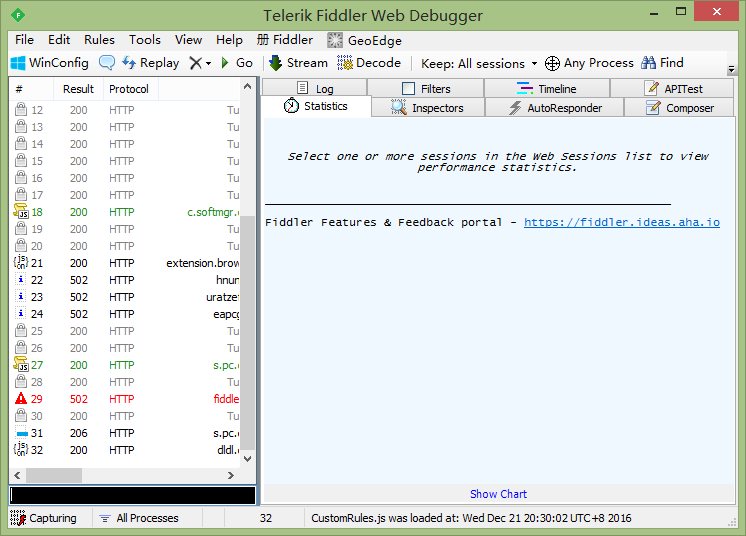
Task: Click the Go resume button
Action: point(237,63)
